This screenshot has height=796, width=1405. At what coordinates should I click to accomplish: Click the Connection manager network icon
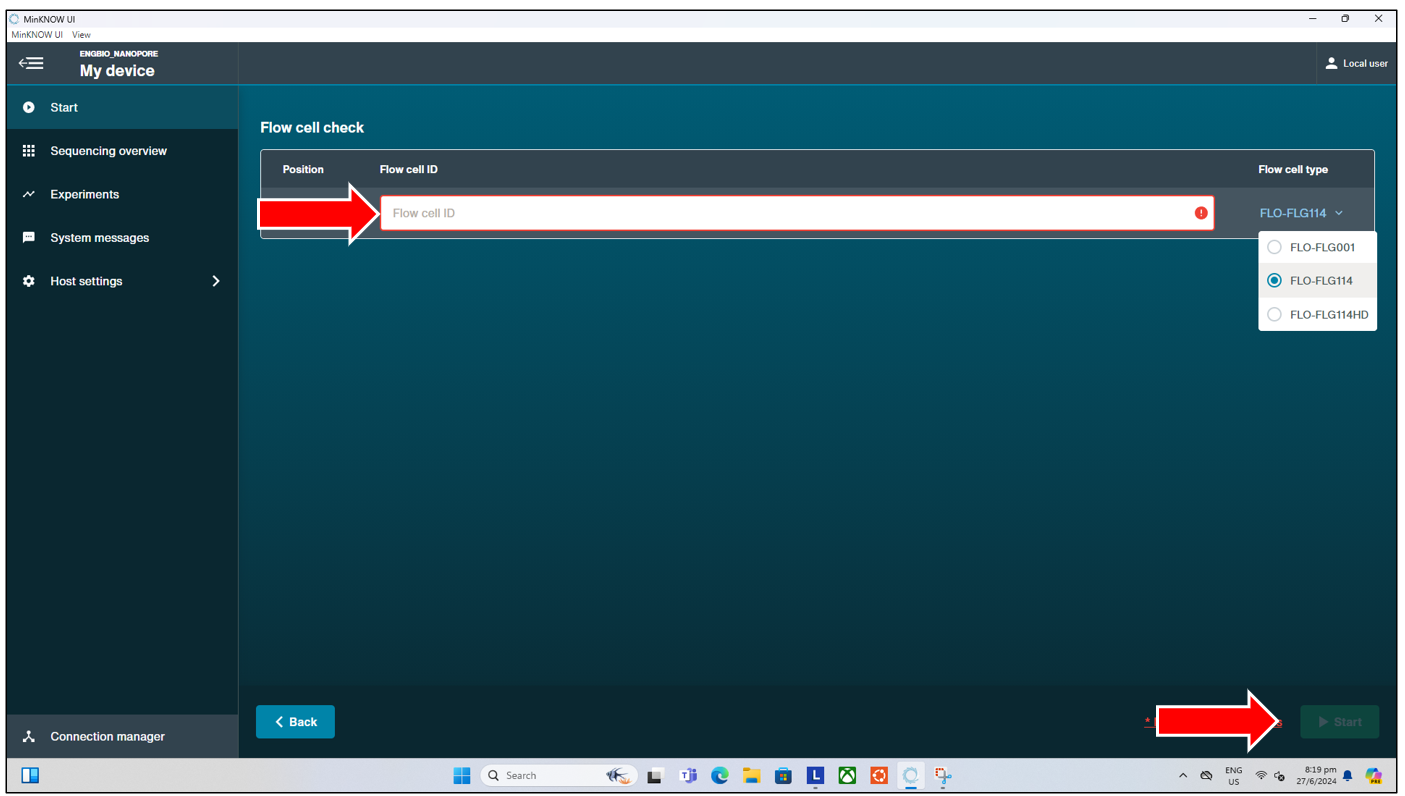click(29, 736)
